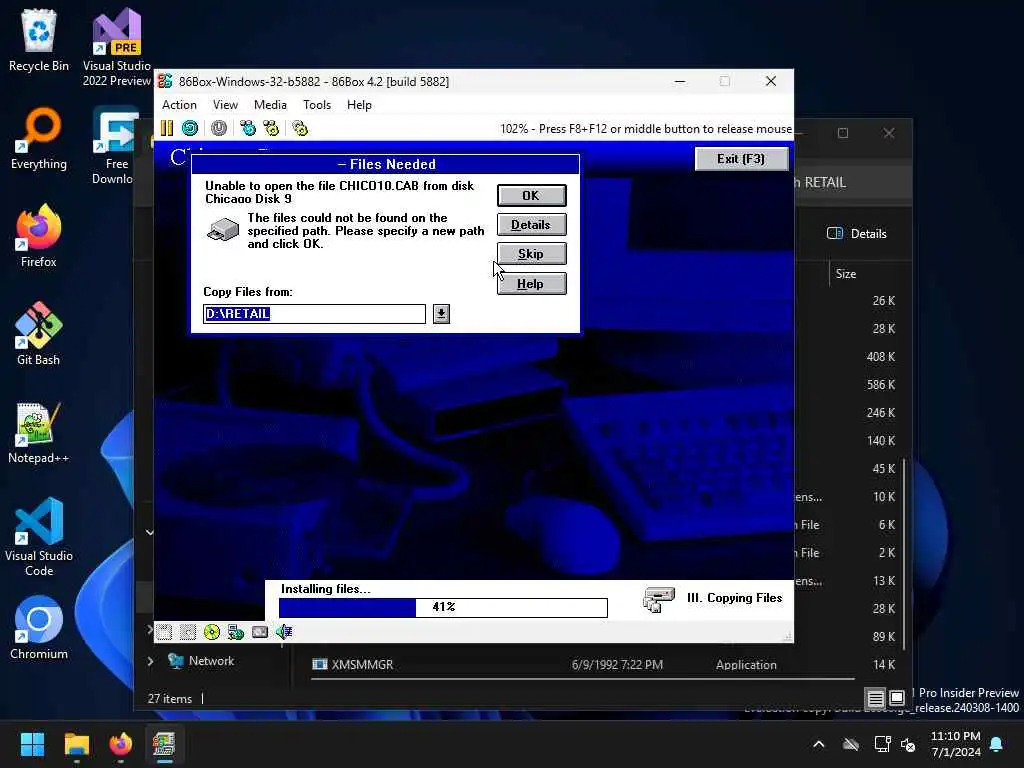This screenshot has height=768, width=1024.
Task: Click the 86Box Ctrl+Alt+Del toolbar icon
Action: [x=248, y=128]
